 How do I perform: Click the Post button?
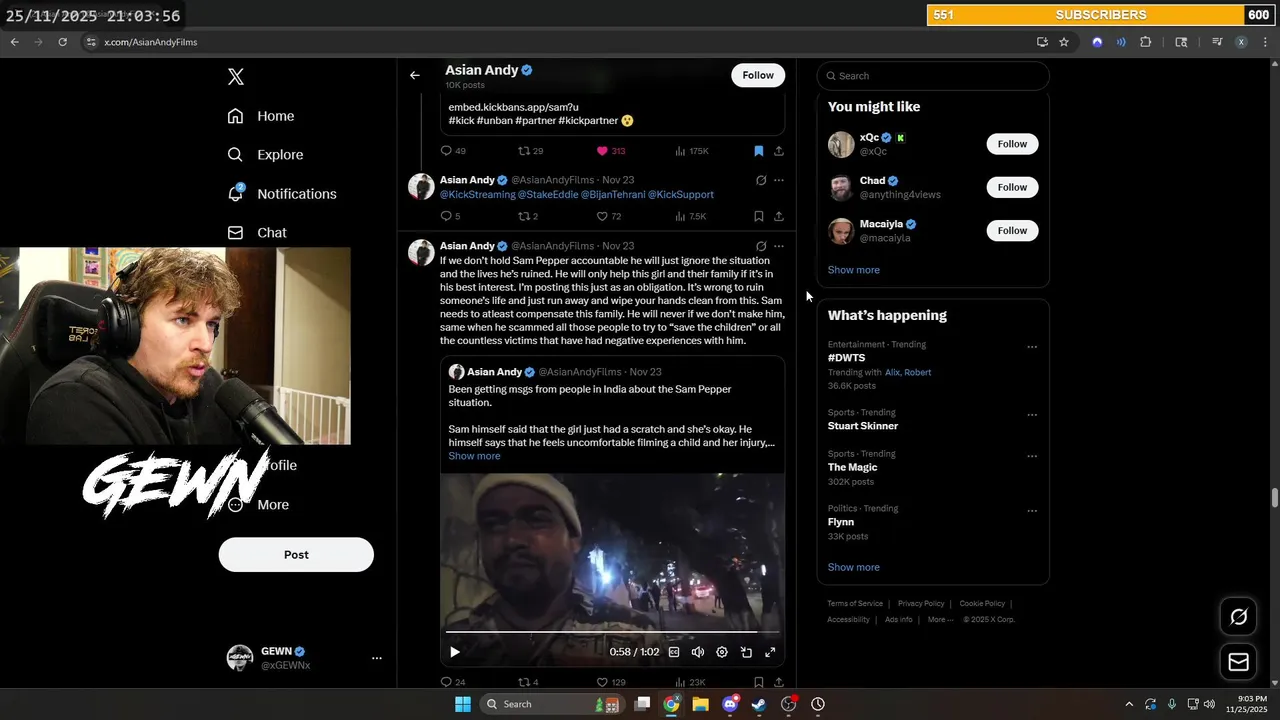[x=296, y=555]
